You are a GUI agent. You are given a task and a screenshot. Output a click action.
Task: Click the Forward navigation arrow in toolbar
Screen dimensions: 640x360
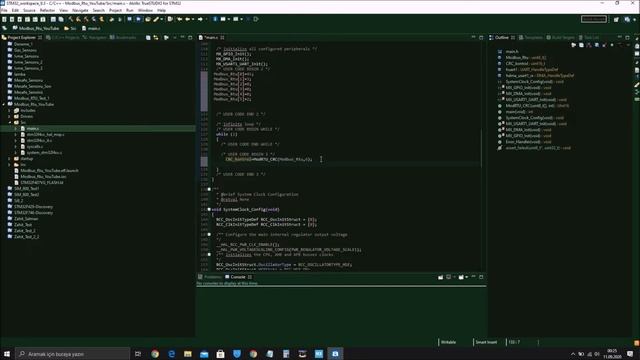[x=200, y=19]
